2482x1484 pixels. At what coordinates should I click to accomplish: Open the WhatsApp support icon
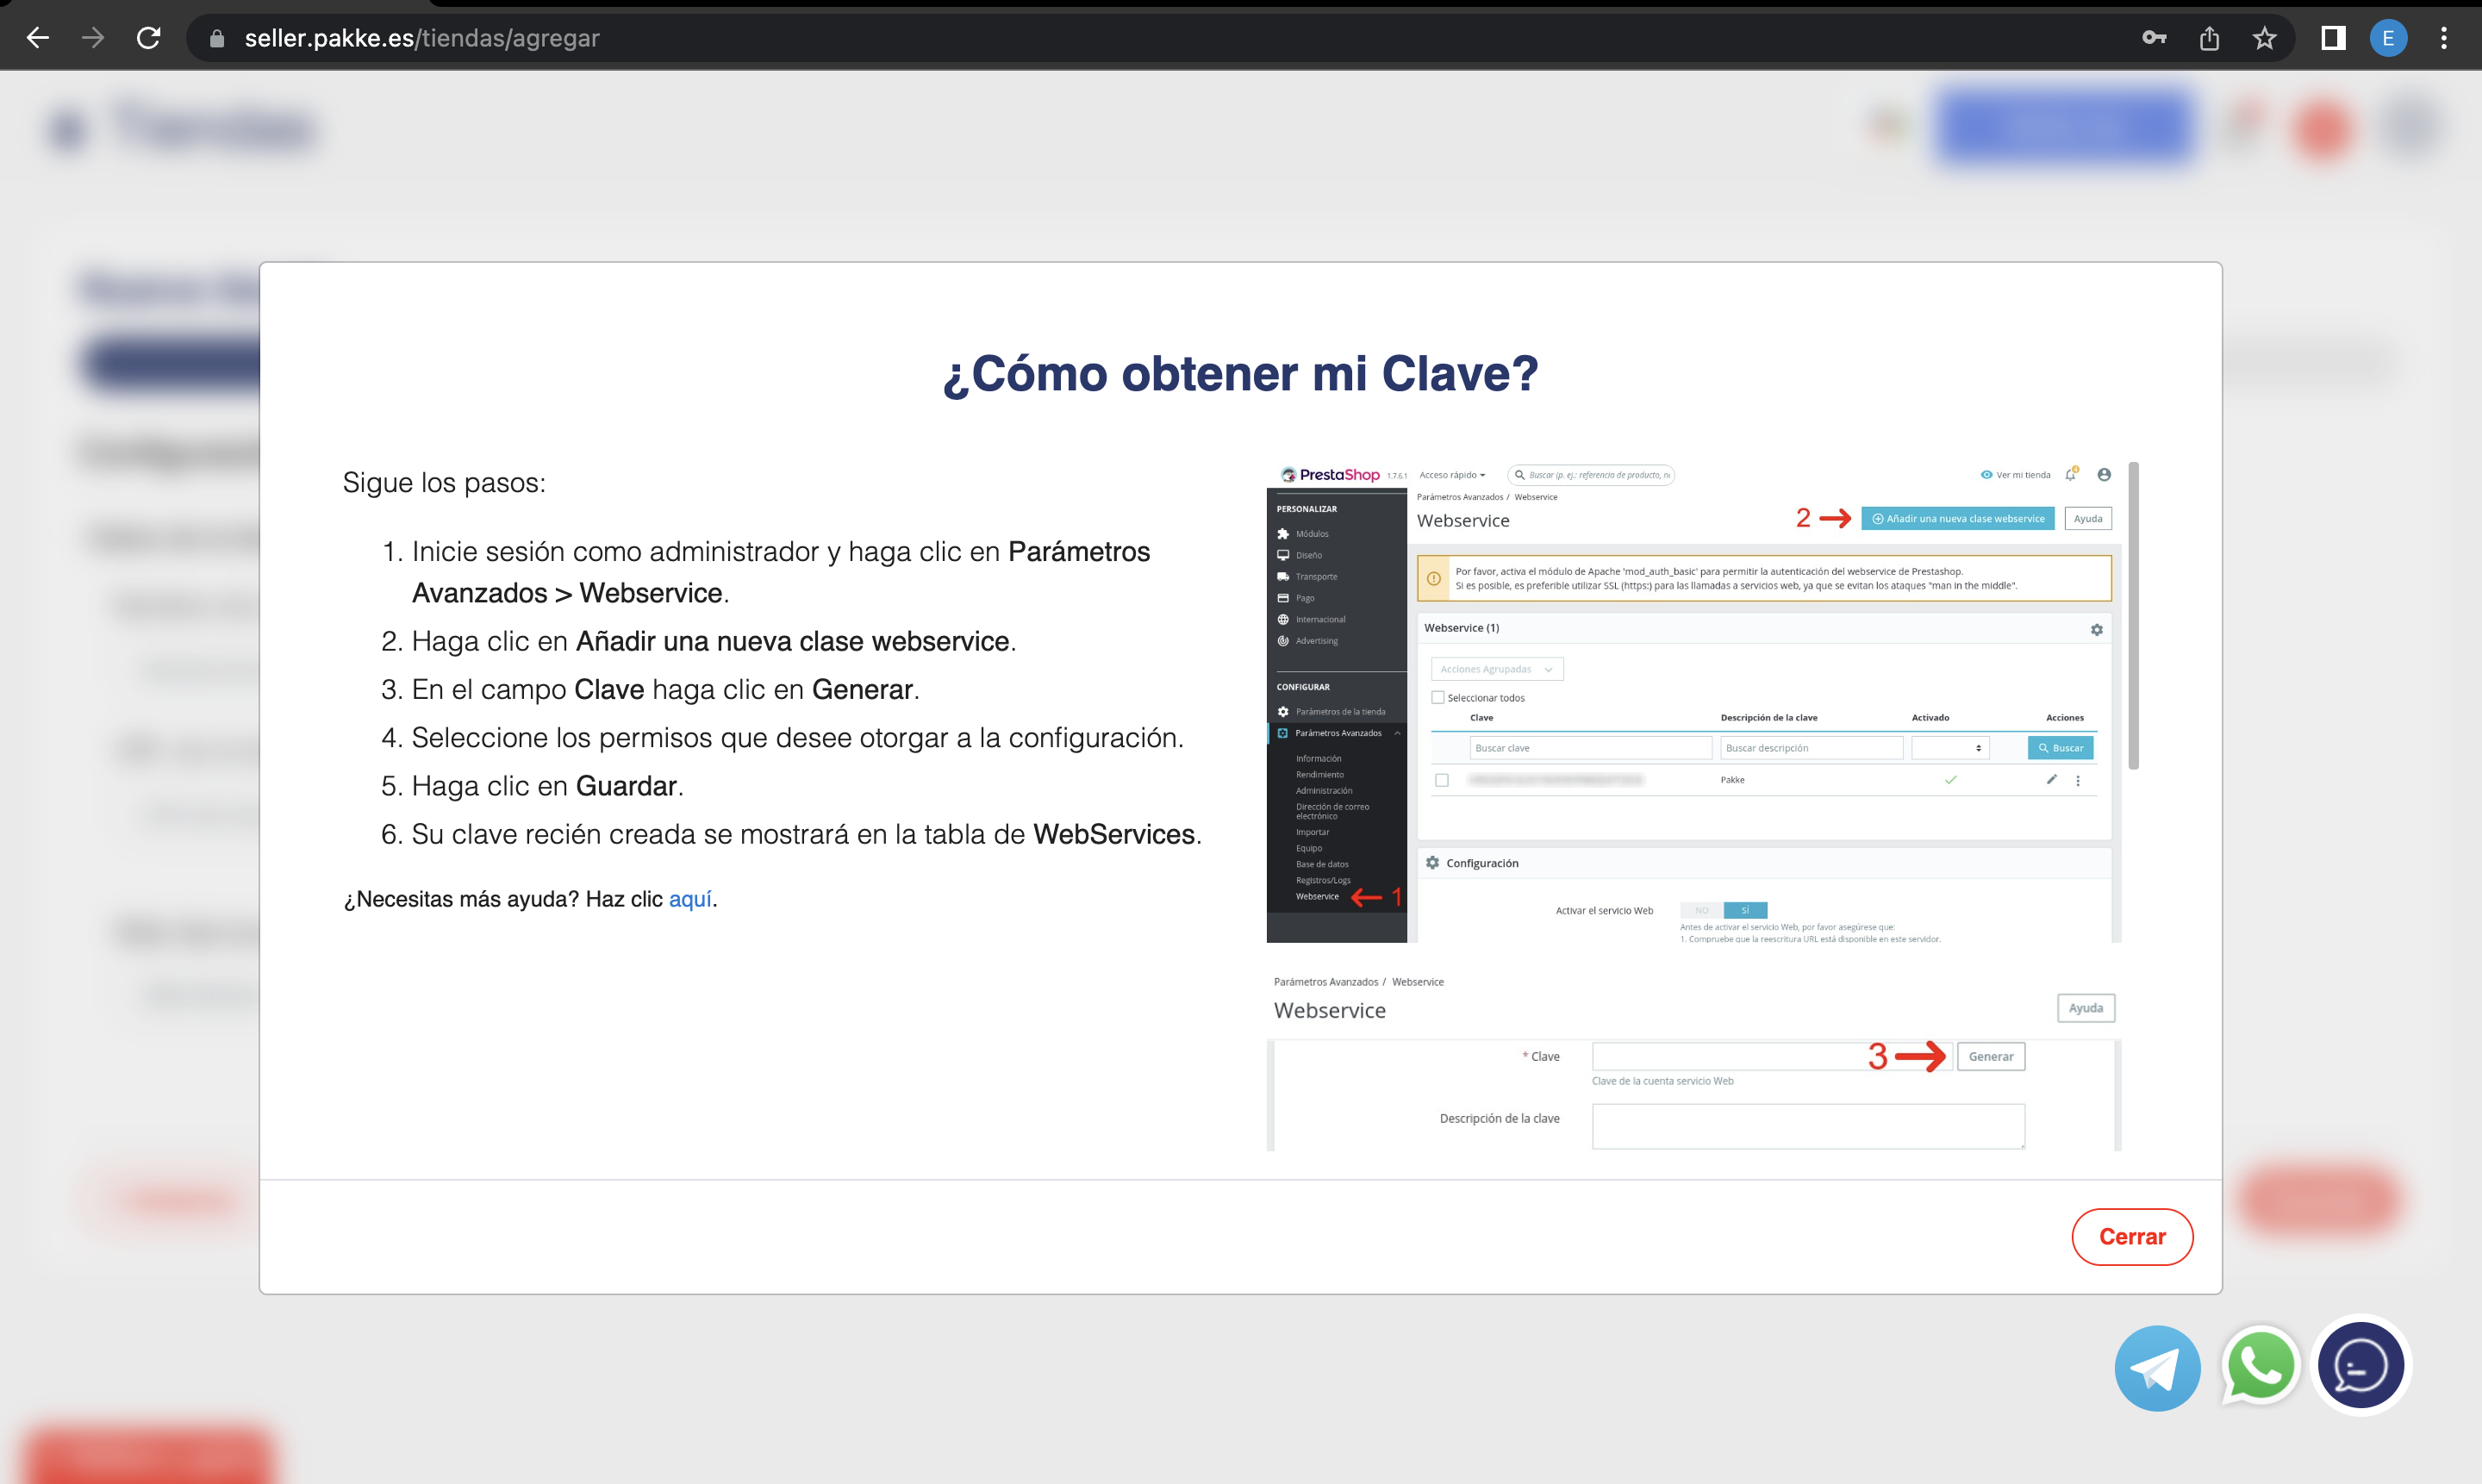click(2259, 1365)
